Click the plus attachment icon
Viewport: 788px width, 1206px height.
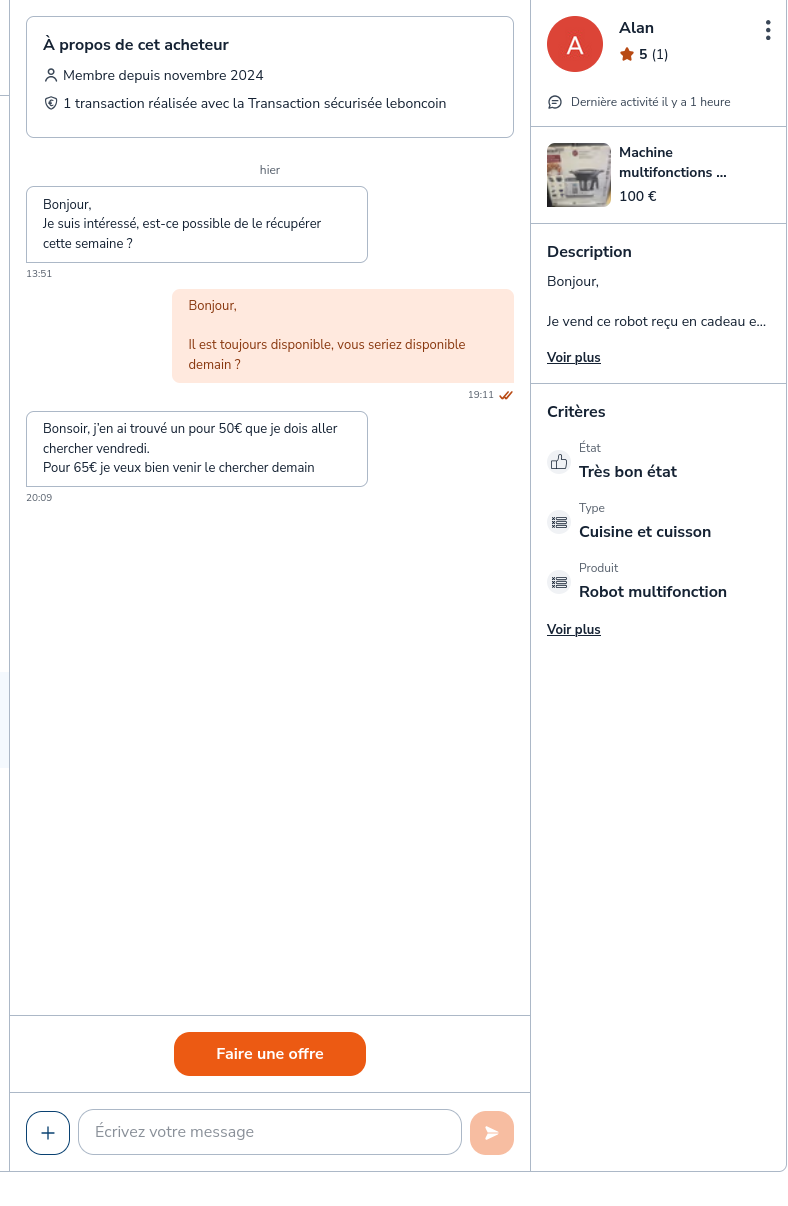[48, 1132]
